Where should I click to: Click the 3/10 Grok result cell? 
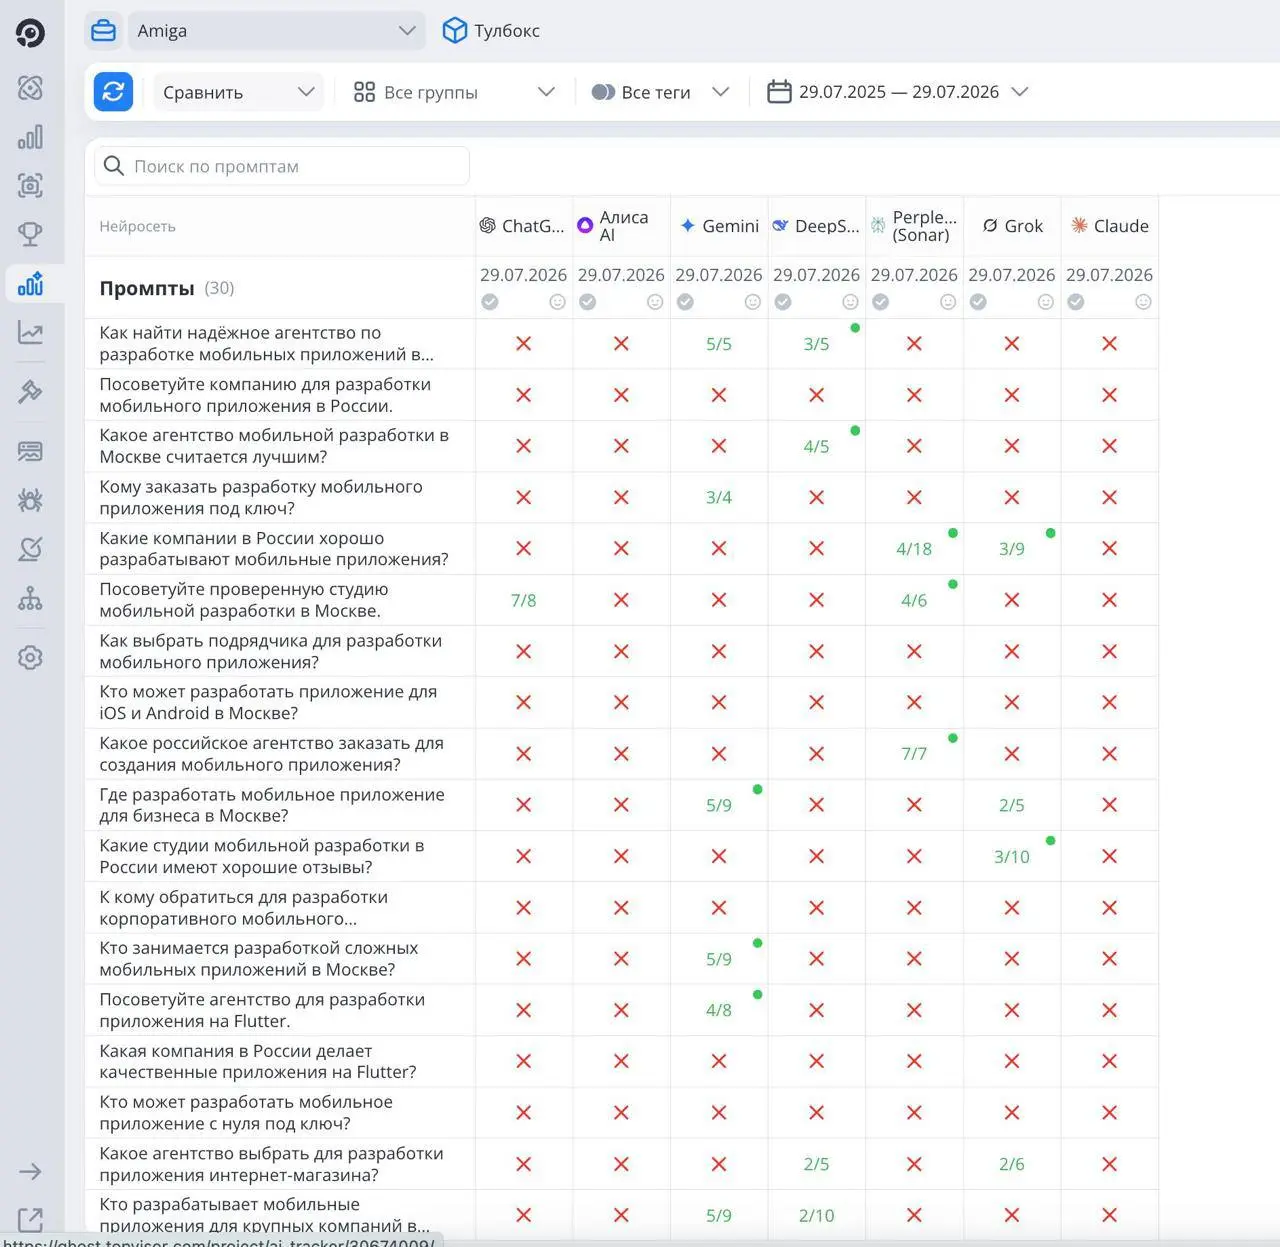[1012, 856]
